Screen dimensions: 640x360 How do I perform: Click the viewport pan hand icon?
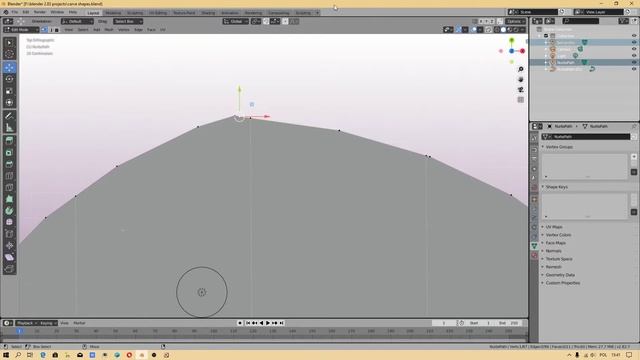(x=520, y=80)
